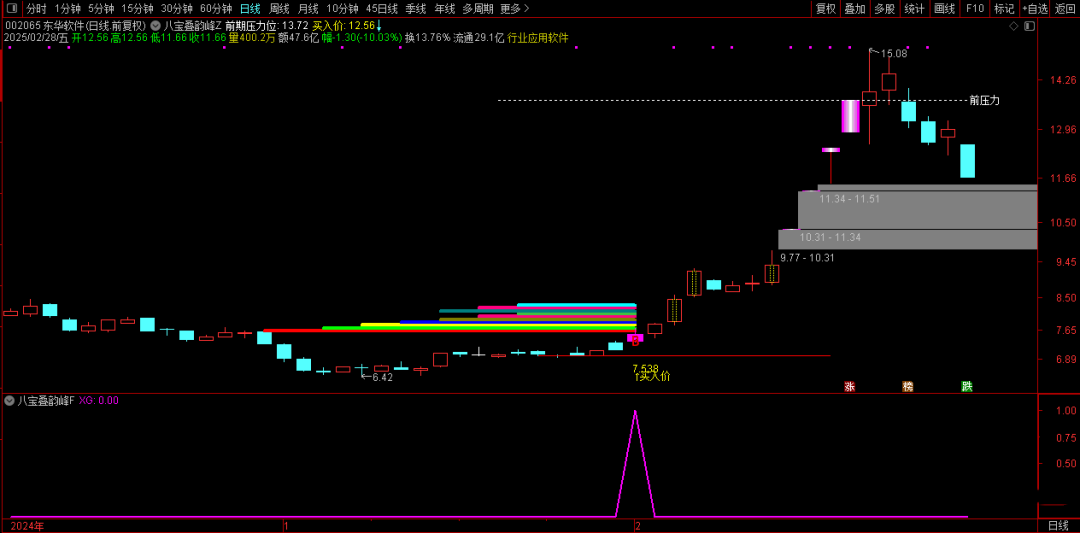The height and width of the screenshot is (533, 1080).
Task: Expand the 更多 periods menu
Action: 514,9
